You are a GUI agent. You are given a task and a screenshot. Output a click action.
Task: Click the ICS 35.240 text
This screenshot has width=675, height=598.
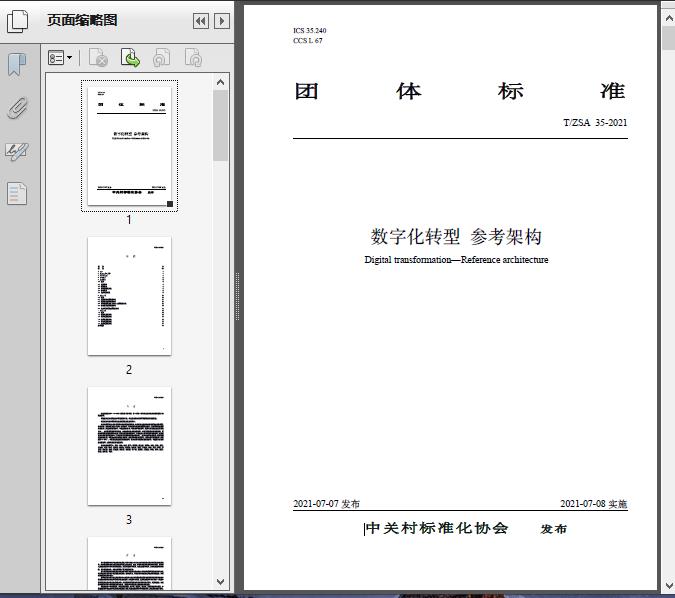310,31
